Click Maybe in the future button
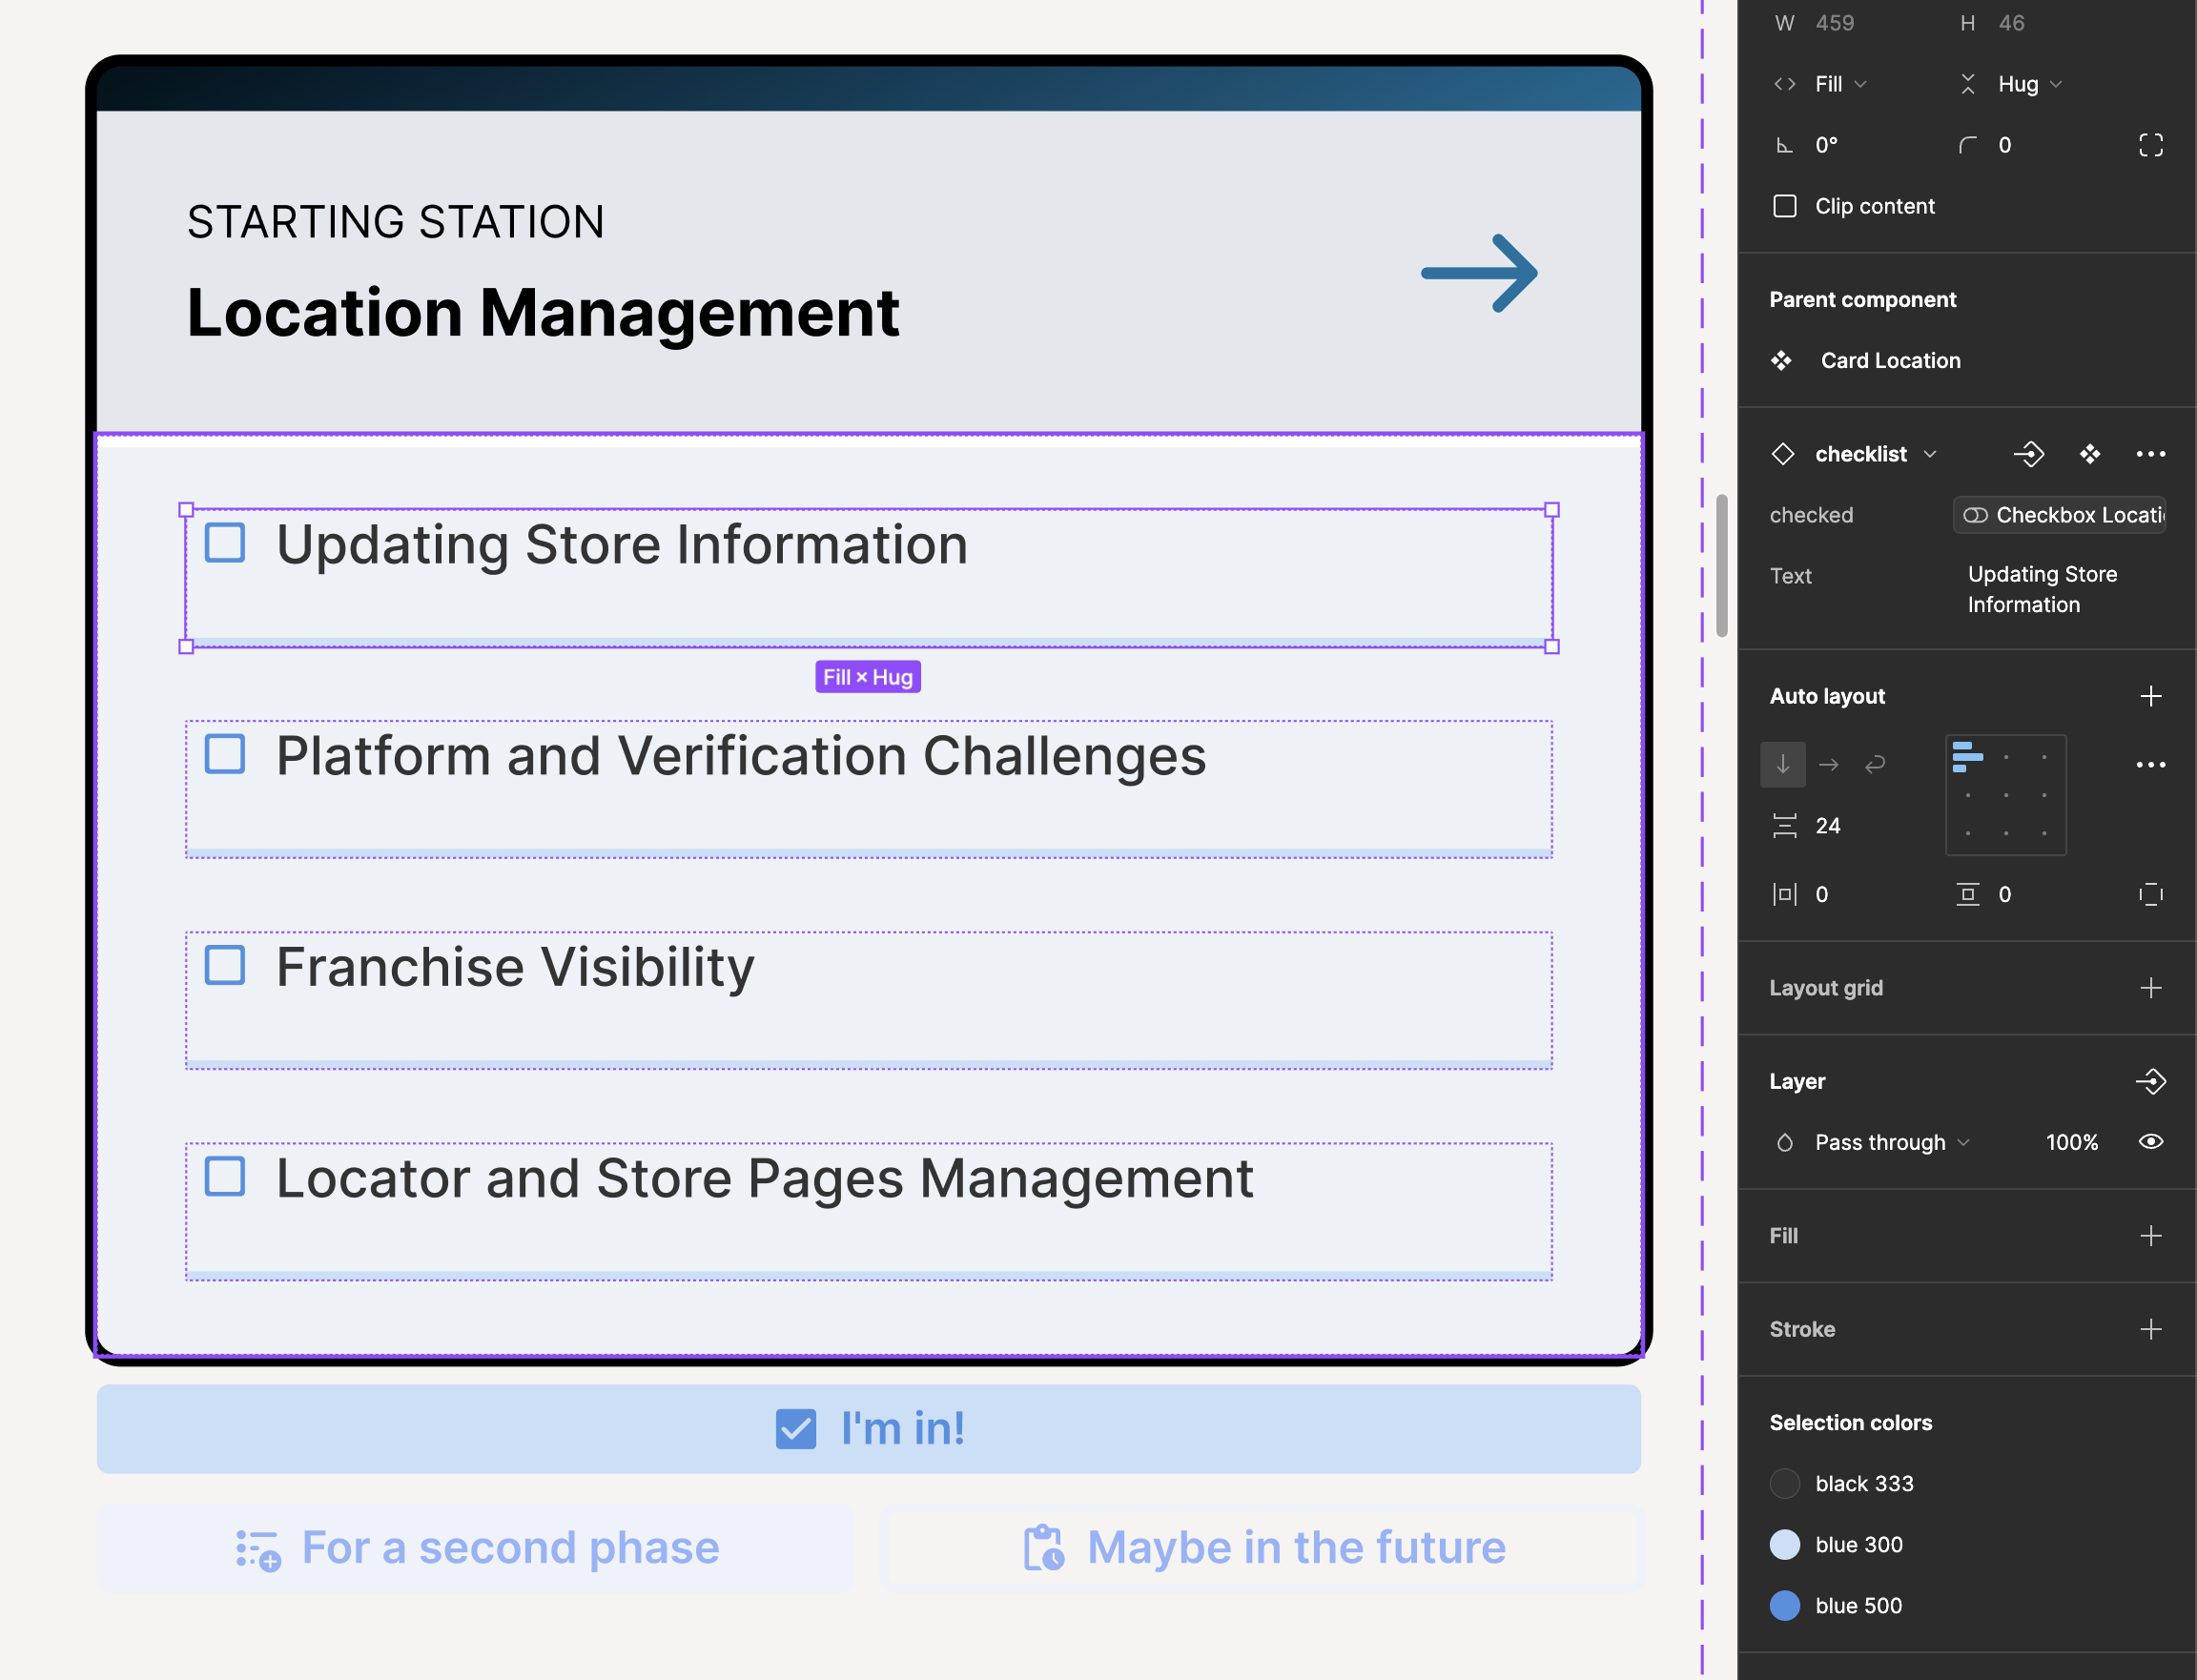 [x=1263, y=1547]
